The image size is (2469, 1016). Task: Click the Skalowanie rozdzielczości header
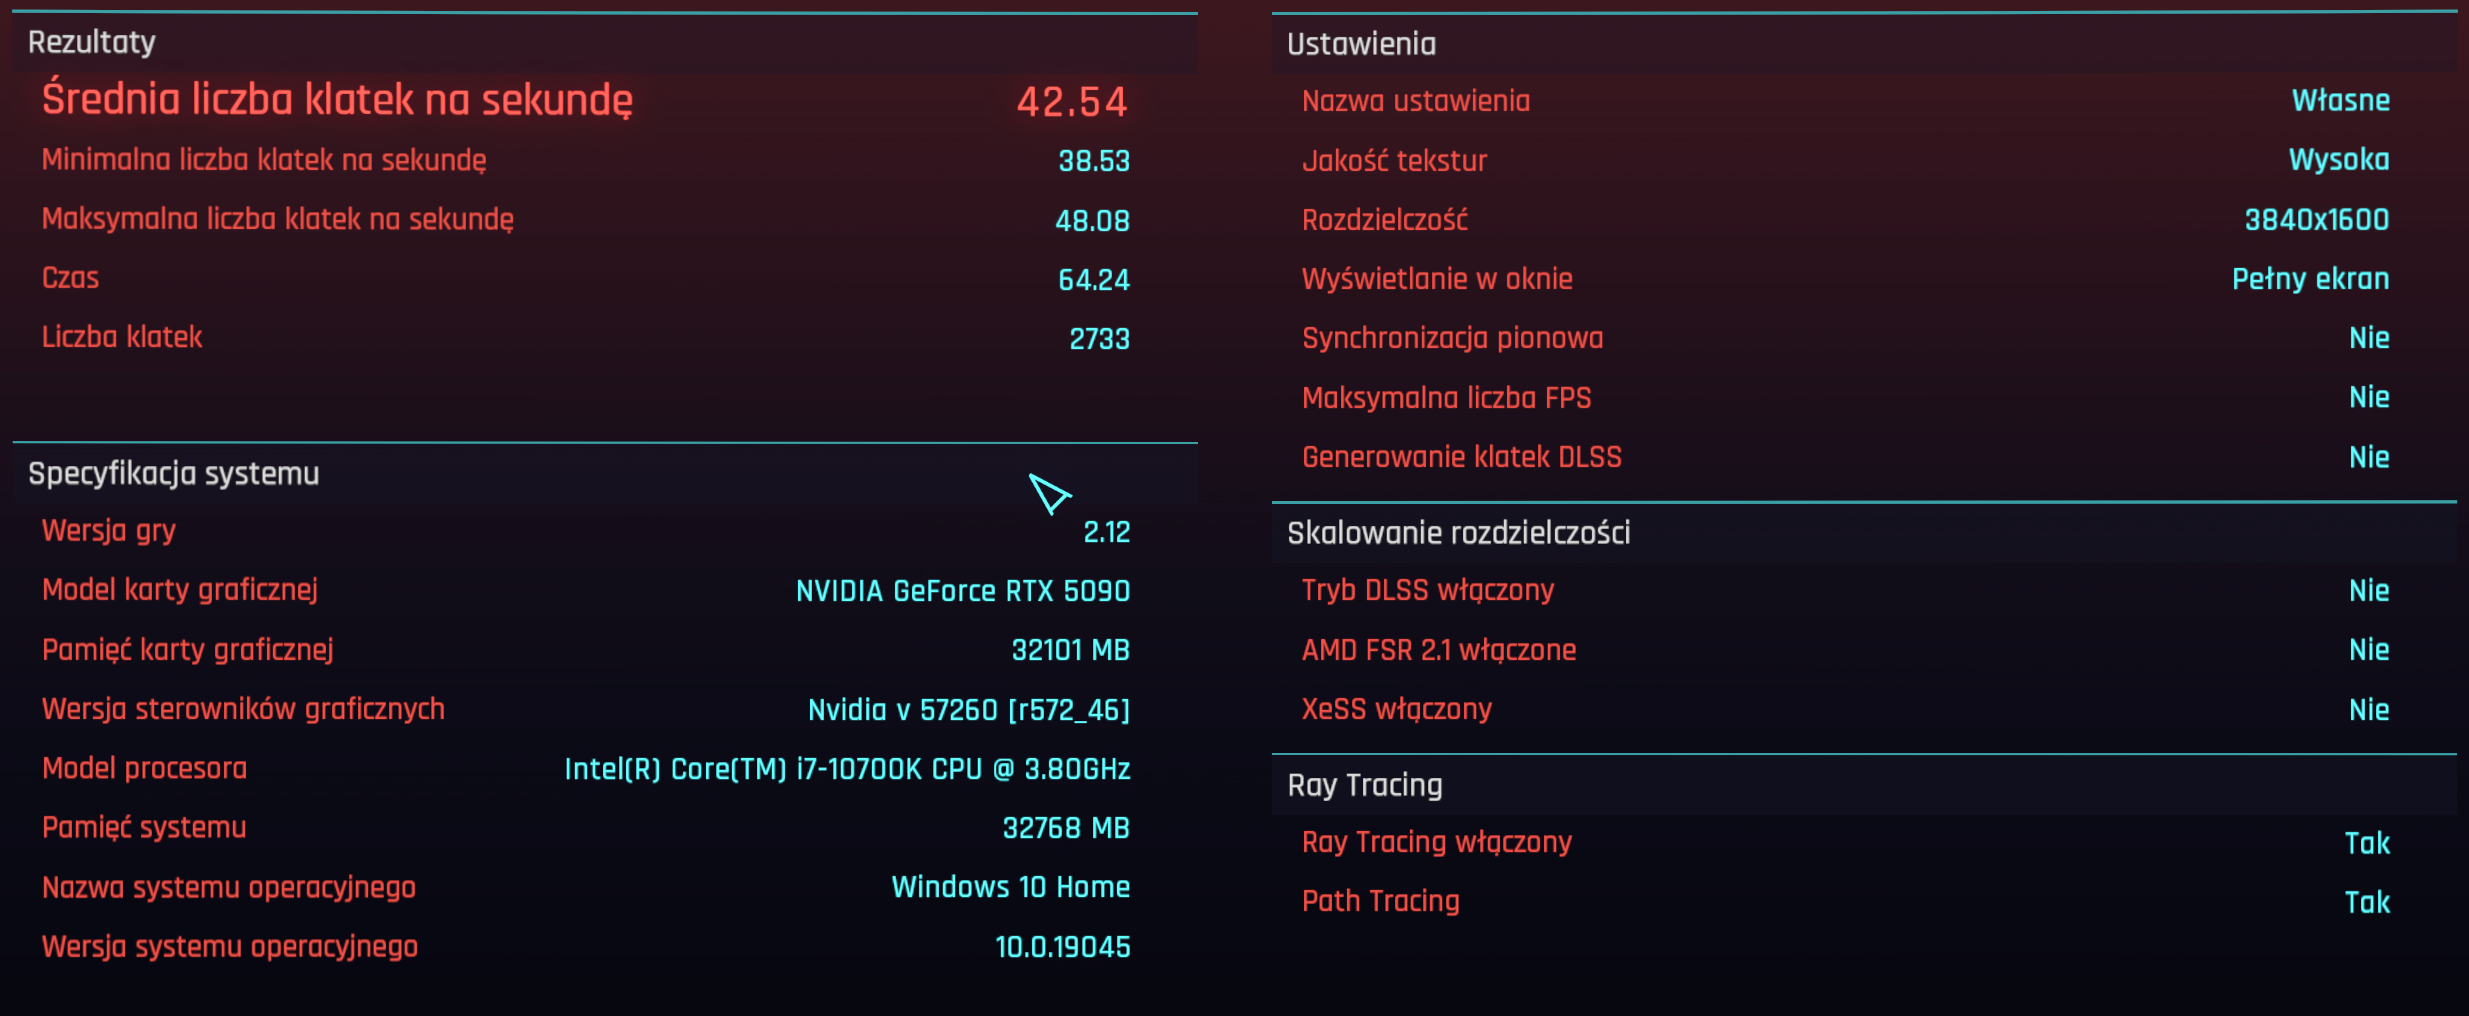(x=1458, y=533)
